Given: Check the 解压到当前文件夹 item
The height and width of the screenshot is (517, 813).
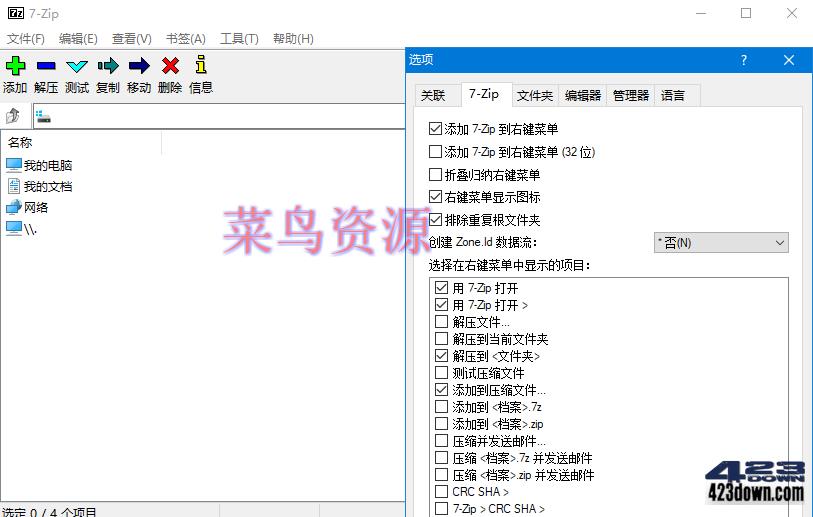Looking at the screenshot, I should pos(441,339).
